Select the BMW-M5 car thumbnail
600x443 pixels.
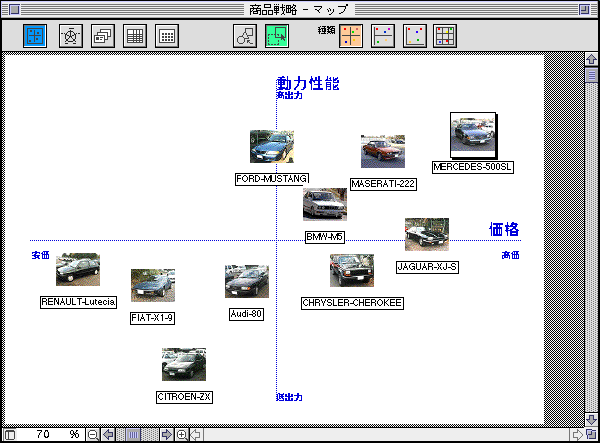[325, 204]
